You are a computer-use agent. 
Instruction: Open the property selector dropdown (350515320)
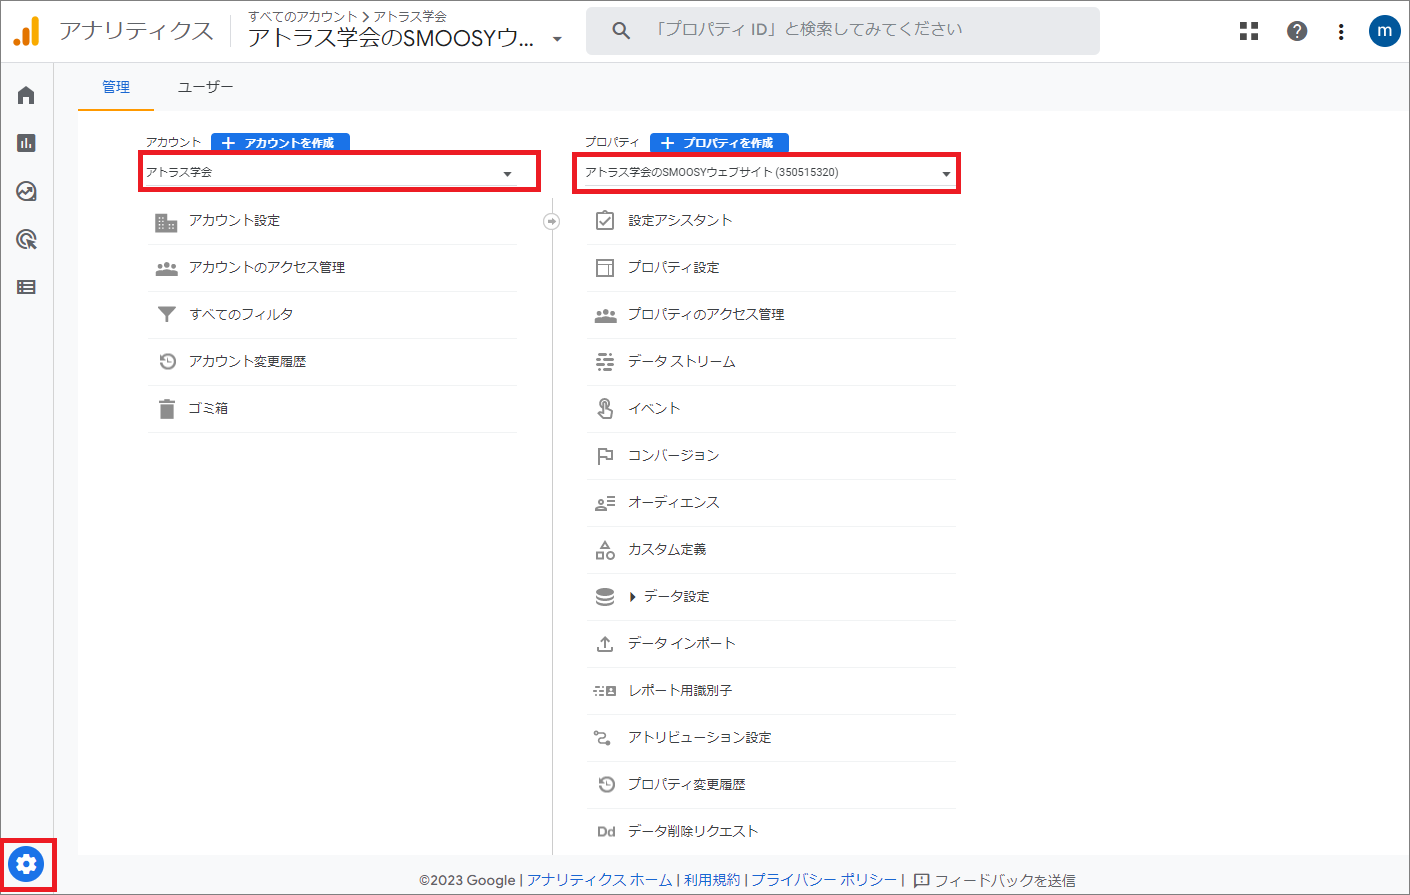point(768,173)
